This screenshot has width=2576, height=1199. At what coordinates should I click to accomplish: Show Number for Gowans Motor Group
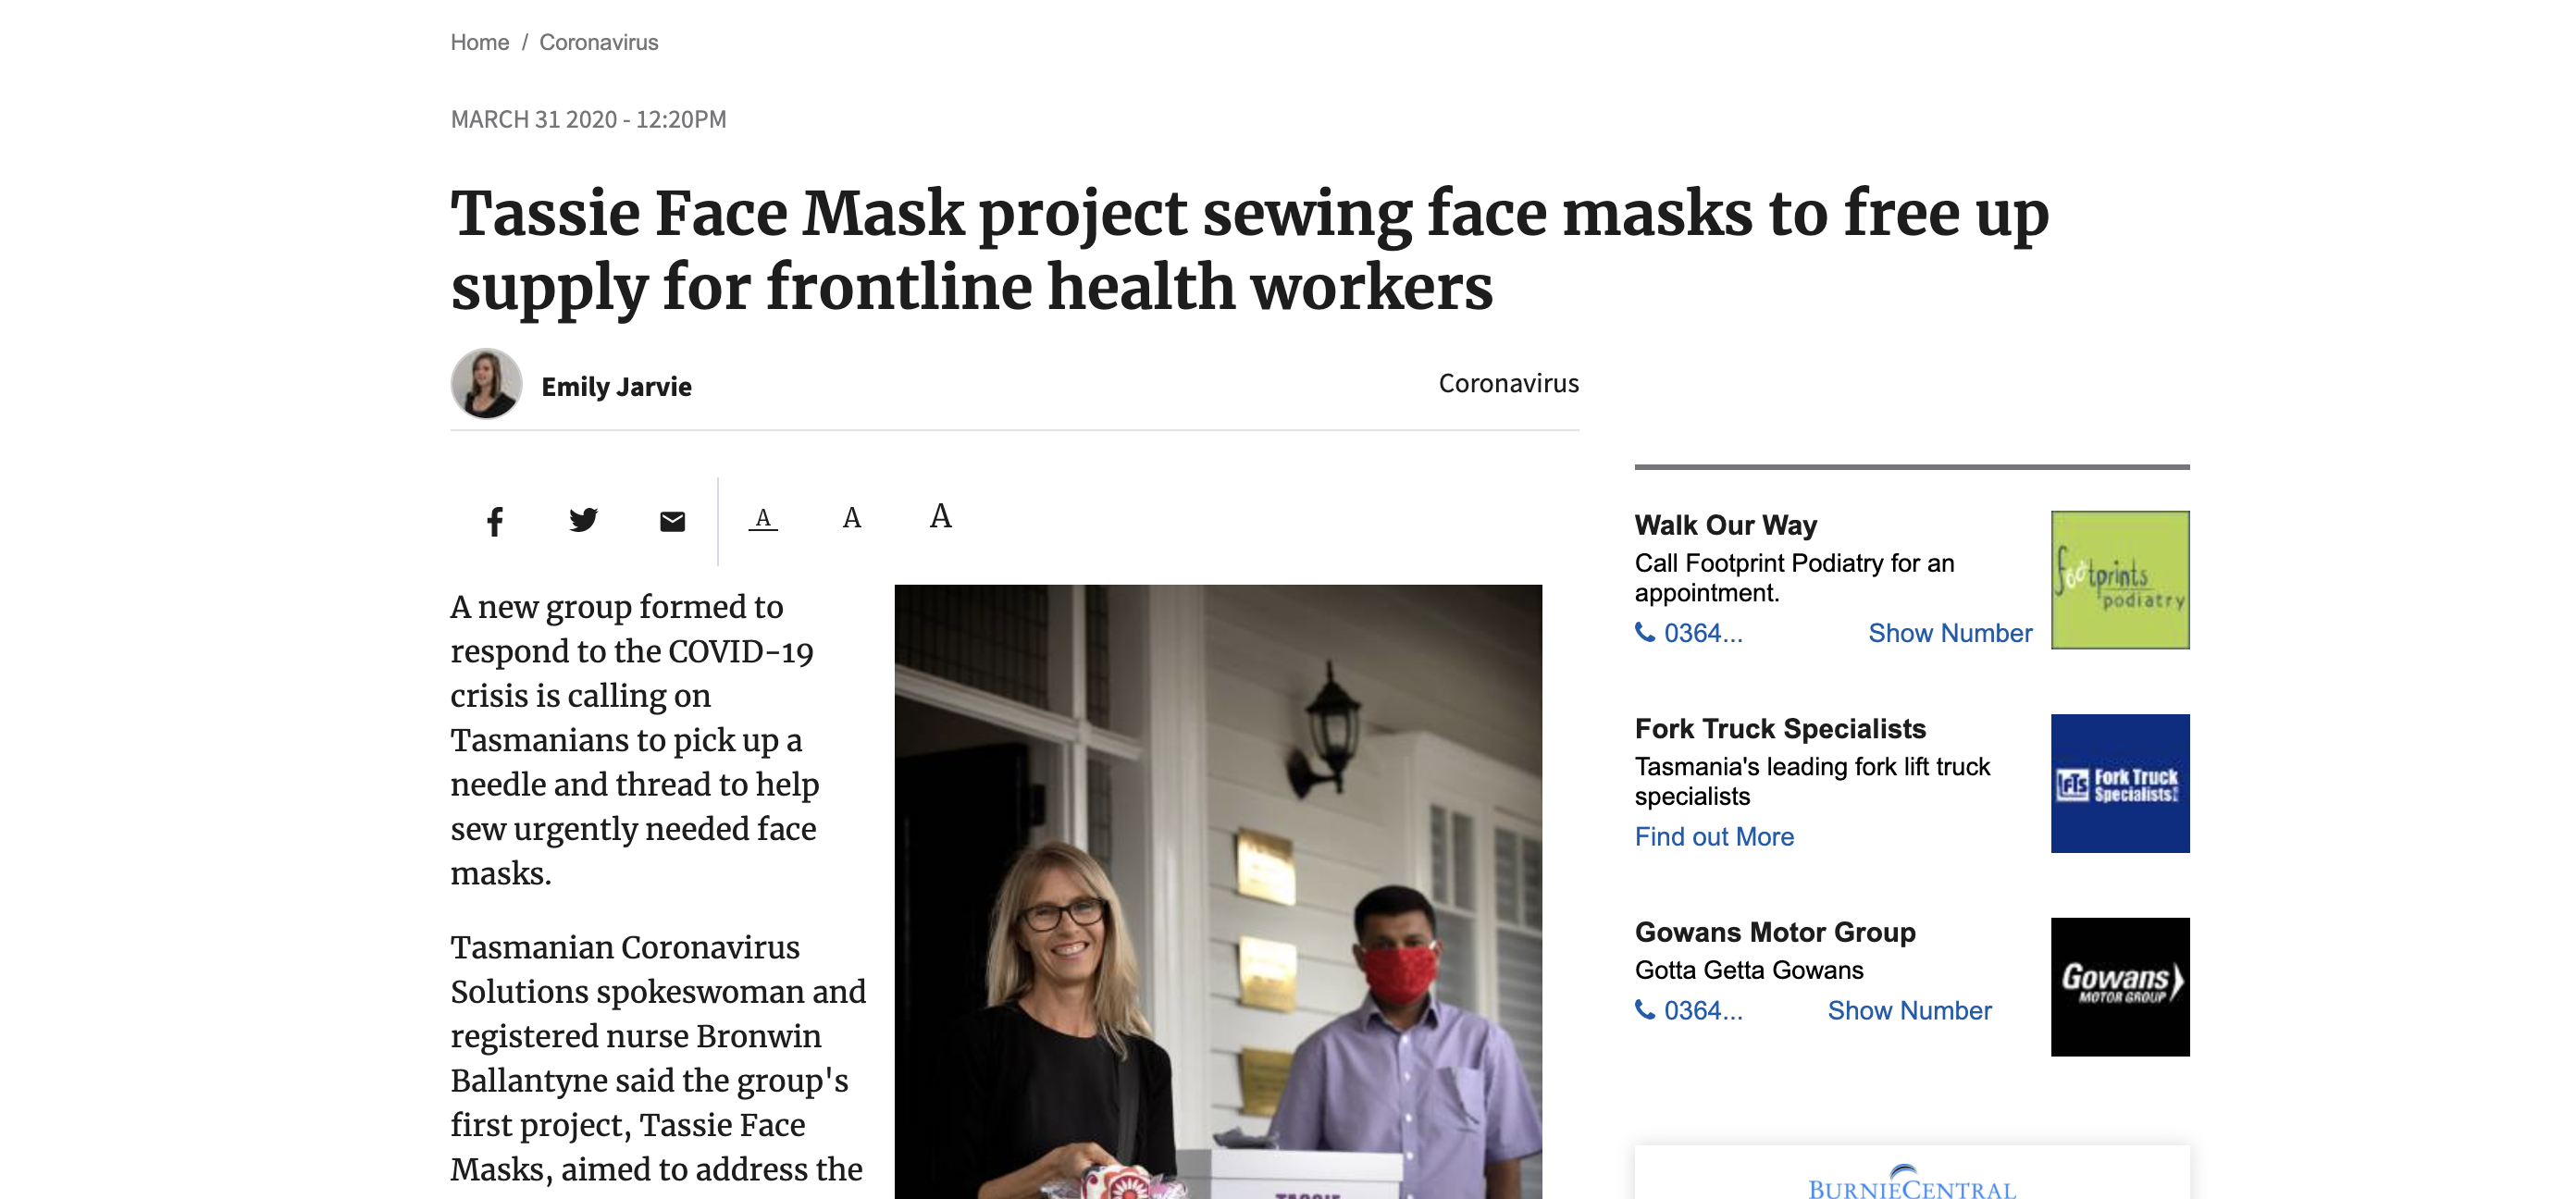(x=1909, y=1010)
